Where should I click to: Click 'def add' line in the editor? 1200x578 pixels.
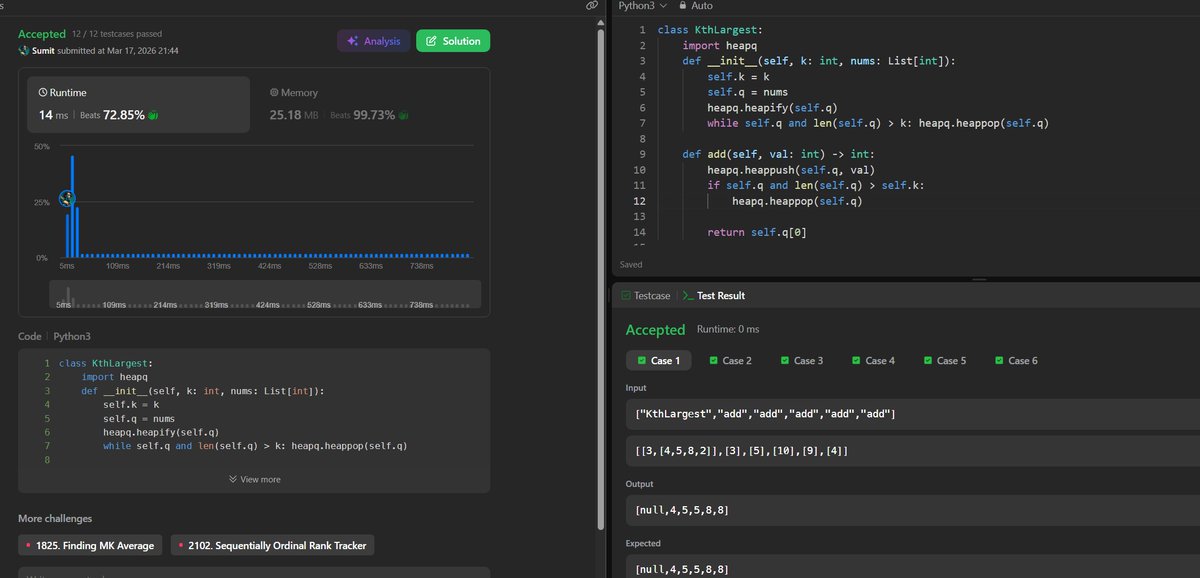[780, 154]
